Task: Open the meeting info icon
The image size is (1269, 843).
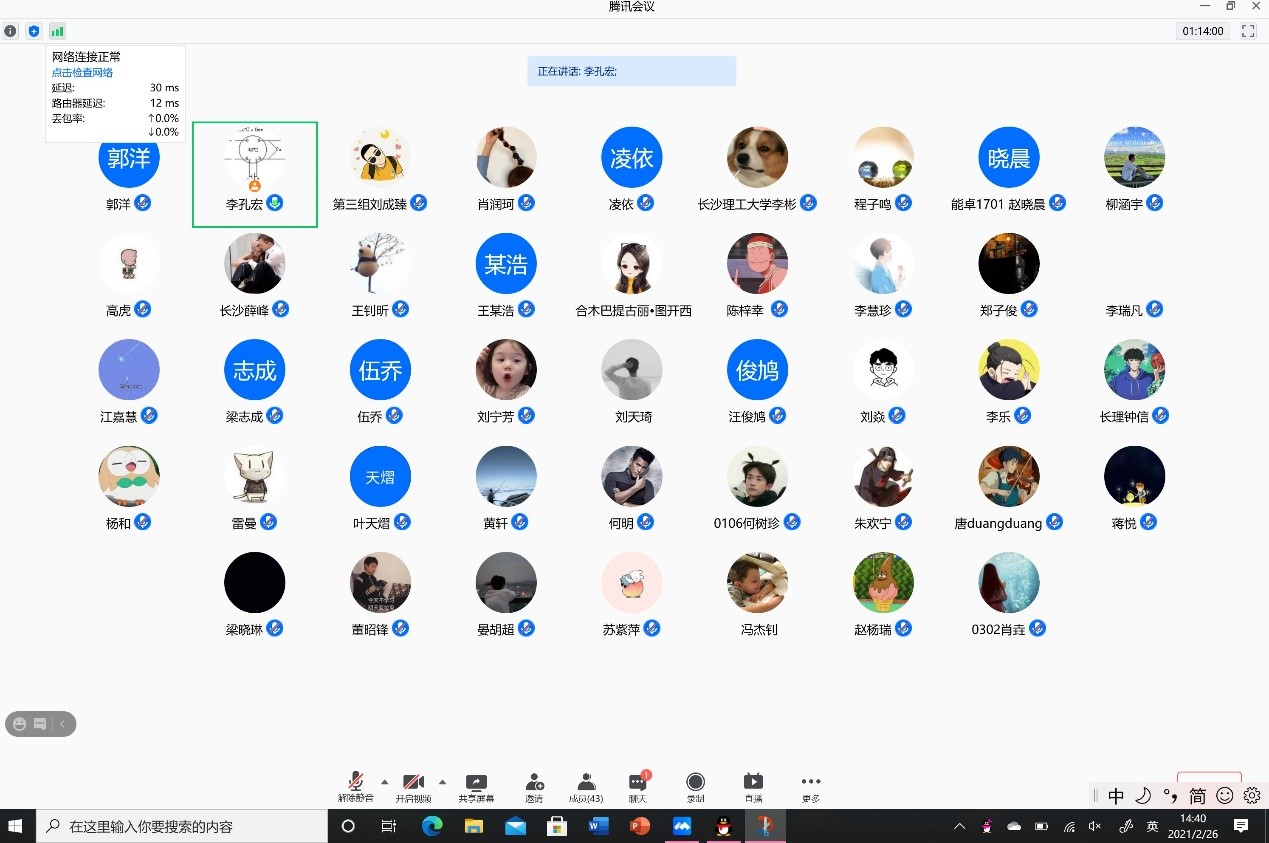Action: coord(10,31)
